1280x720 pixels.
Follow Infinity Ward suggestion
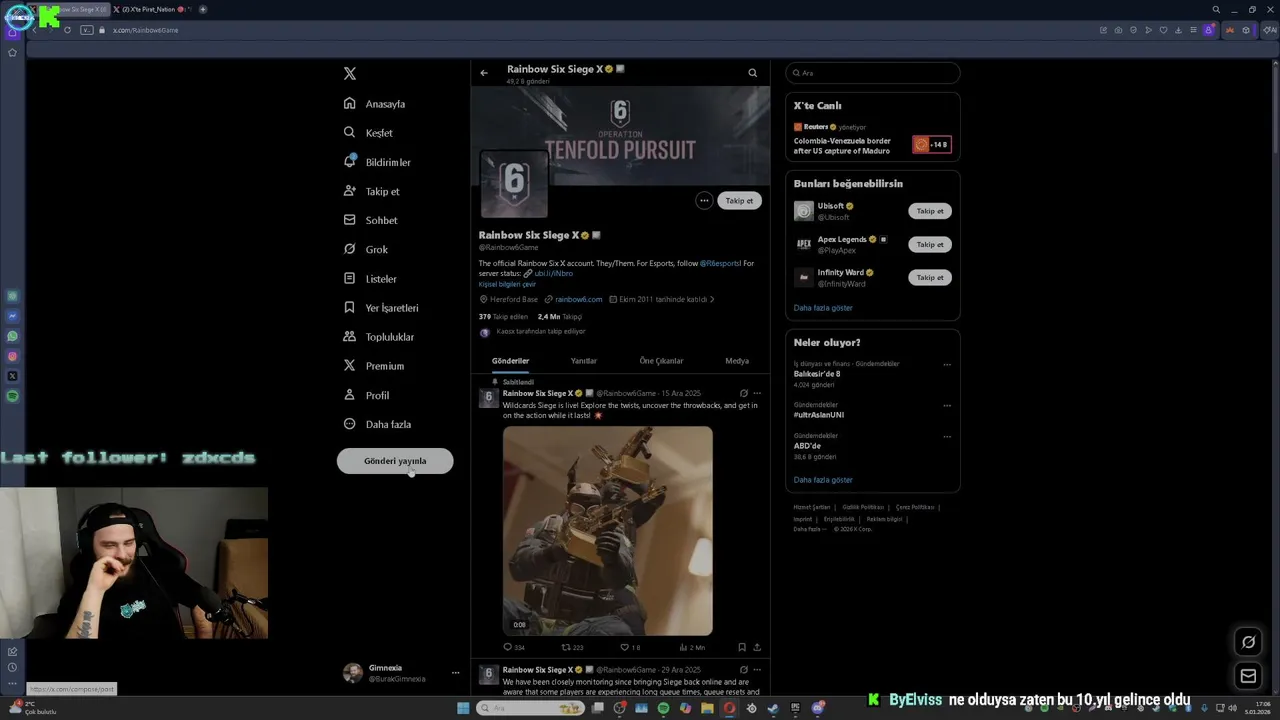(930, 277)
